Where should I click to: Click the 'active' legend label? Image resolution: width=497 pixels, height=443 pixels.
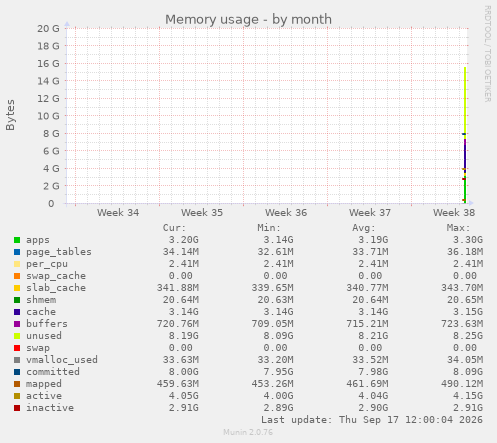click(x=44, y=396)
